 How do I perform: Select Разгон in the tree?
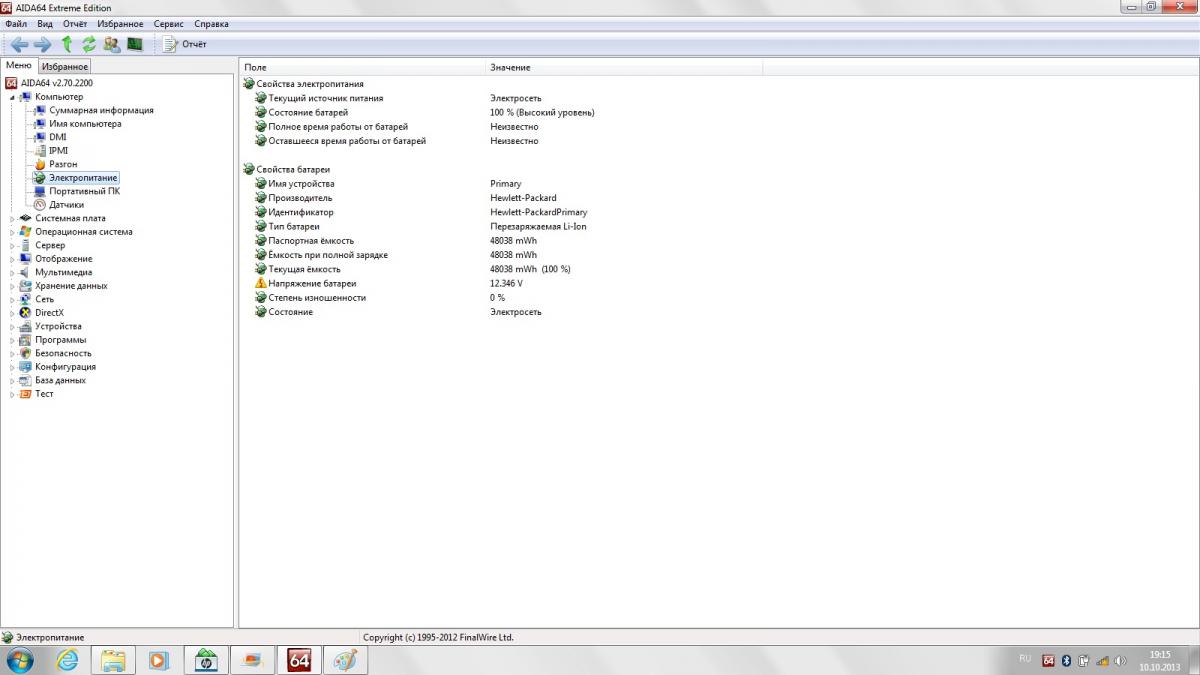63,164
